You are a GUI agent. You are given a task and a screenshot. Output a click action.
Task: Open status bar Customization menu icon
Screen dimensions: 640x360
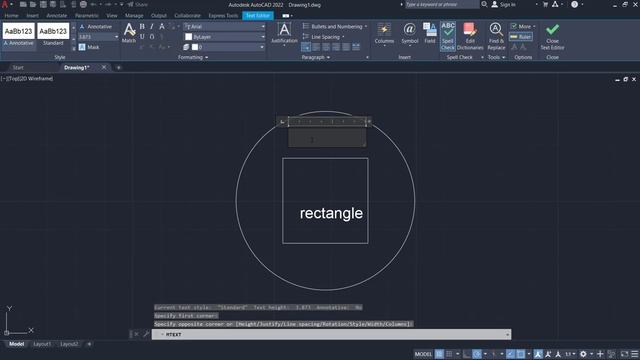[635, 354]
